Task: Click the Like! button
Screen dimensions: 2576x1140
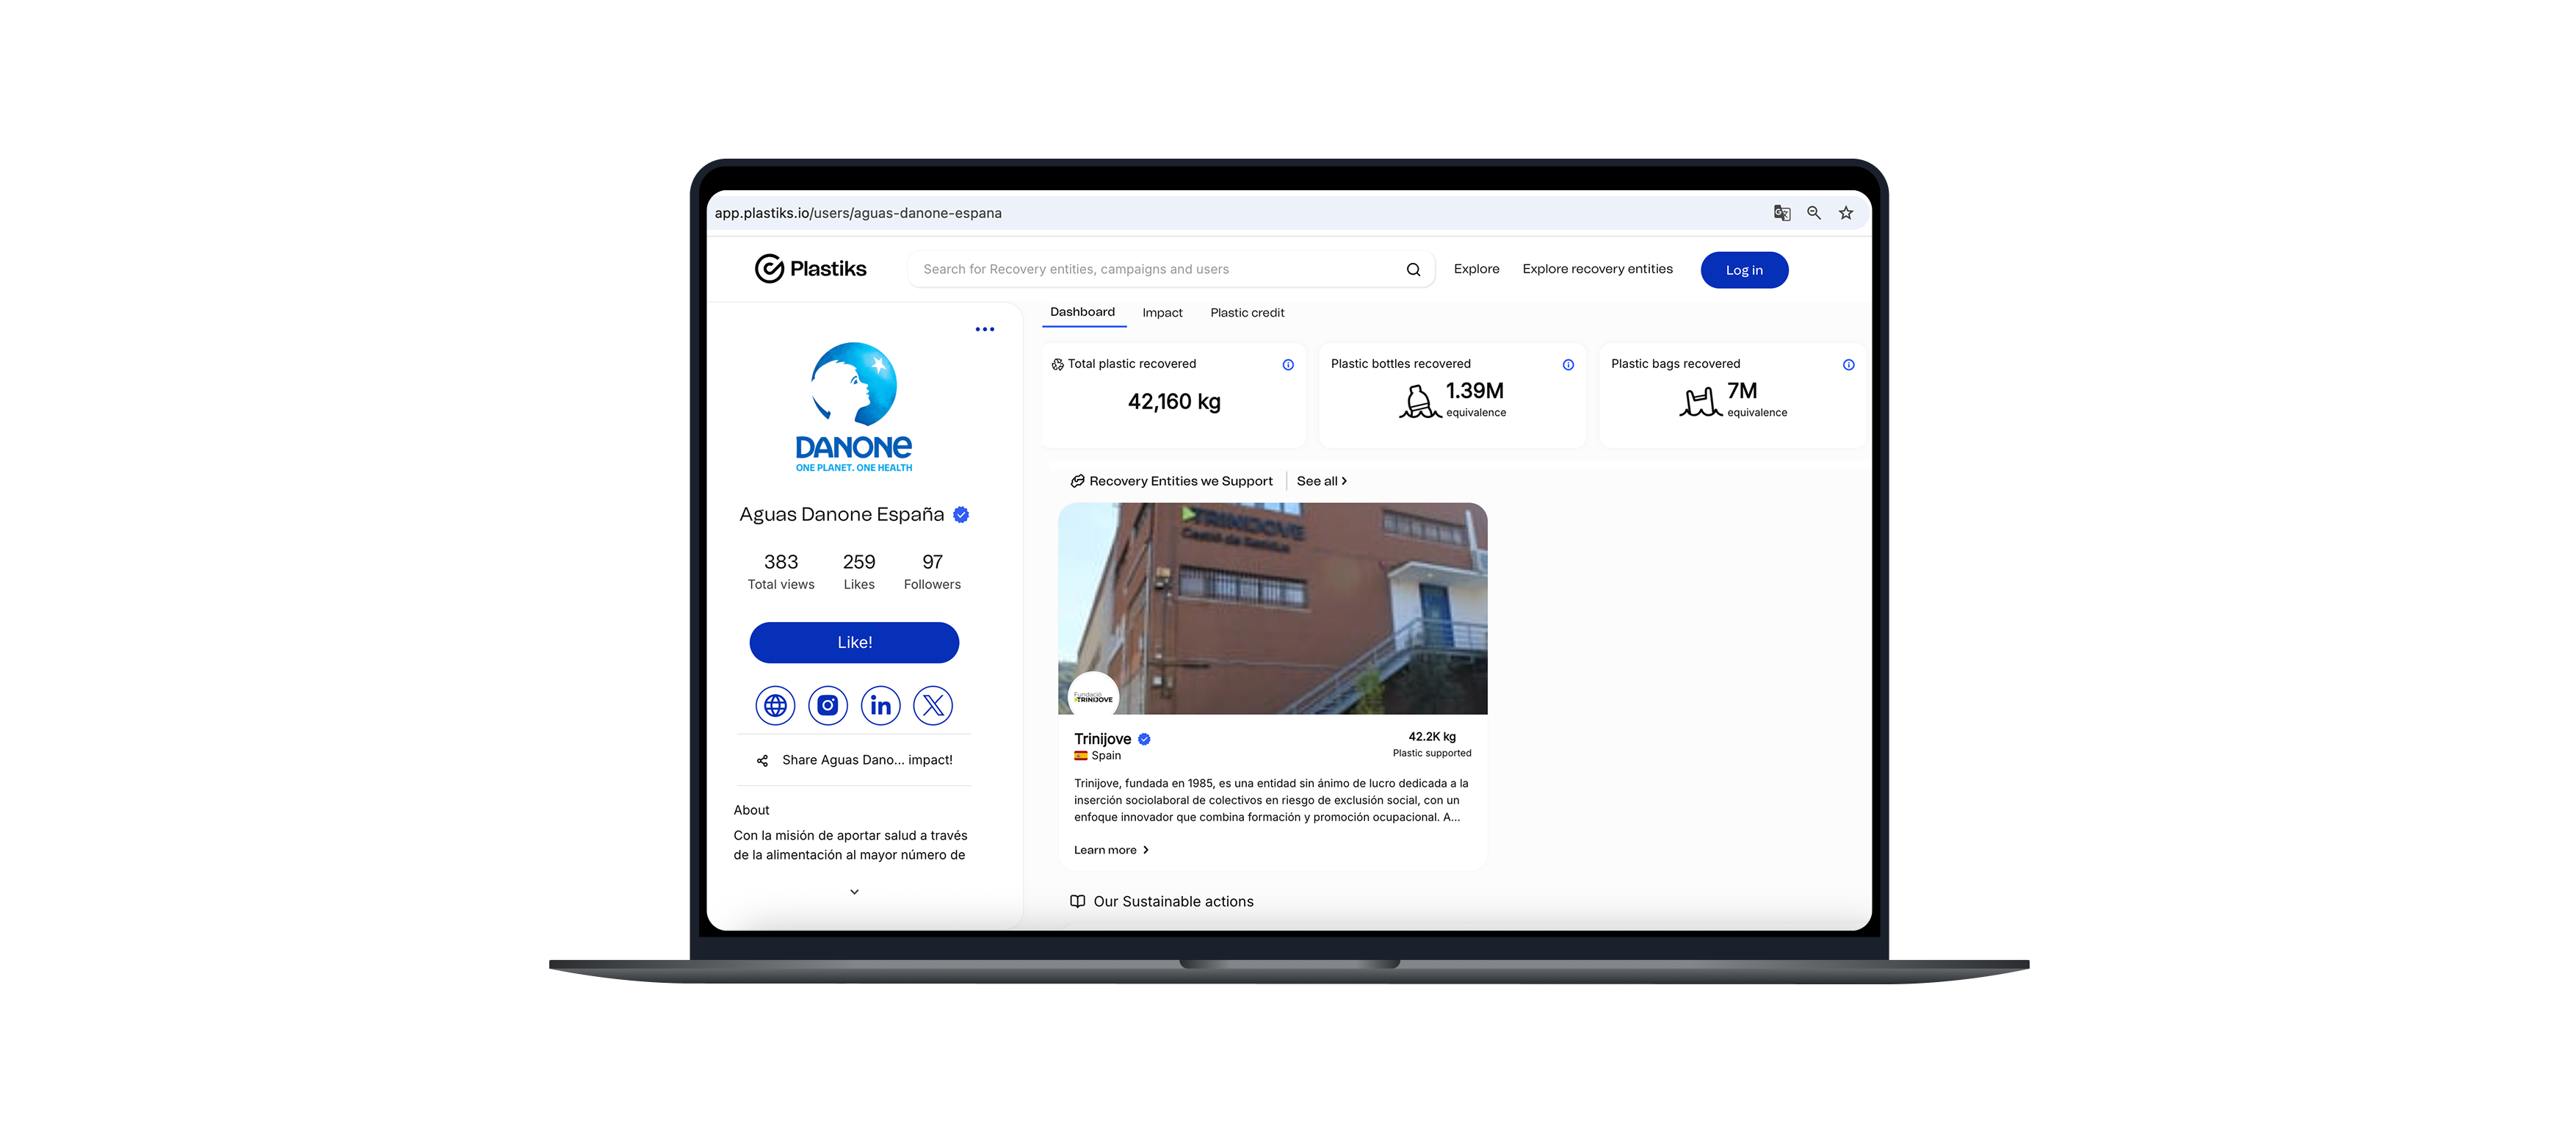Action: (x=855, y=643)
